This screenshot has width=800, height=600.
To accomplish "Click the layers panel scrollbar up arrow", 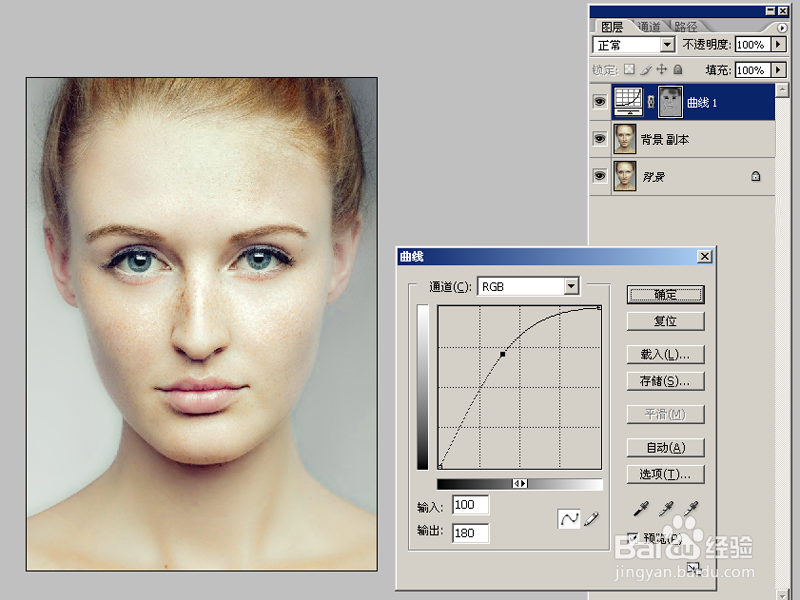I will [x=782, y=90].
